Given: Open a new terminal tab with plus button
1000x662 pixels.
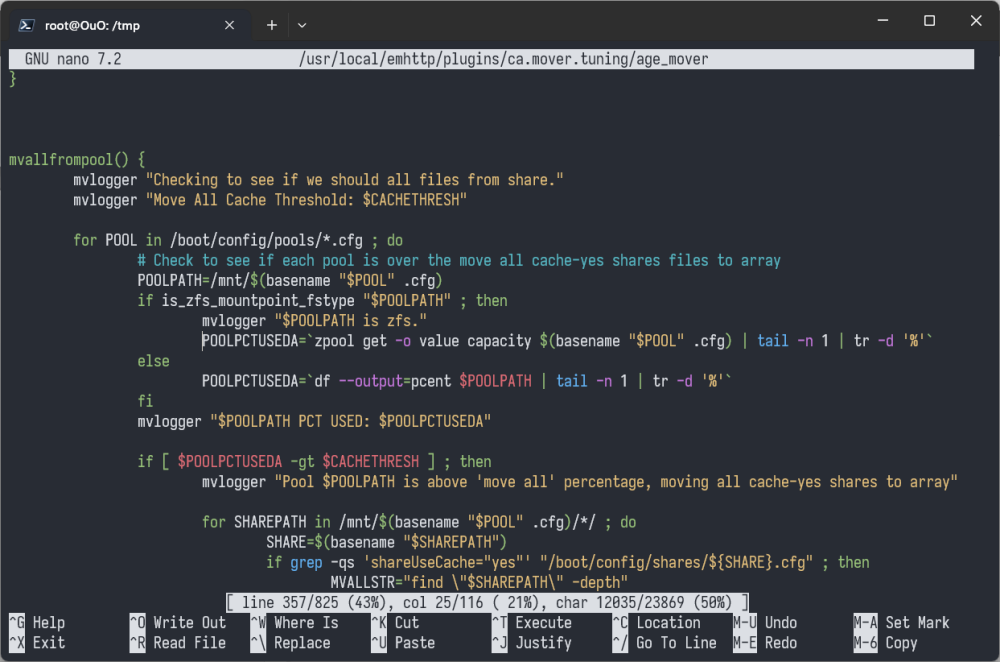Looking at the screenshot, I should tap(272, 26).
